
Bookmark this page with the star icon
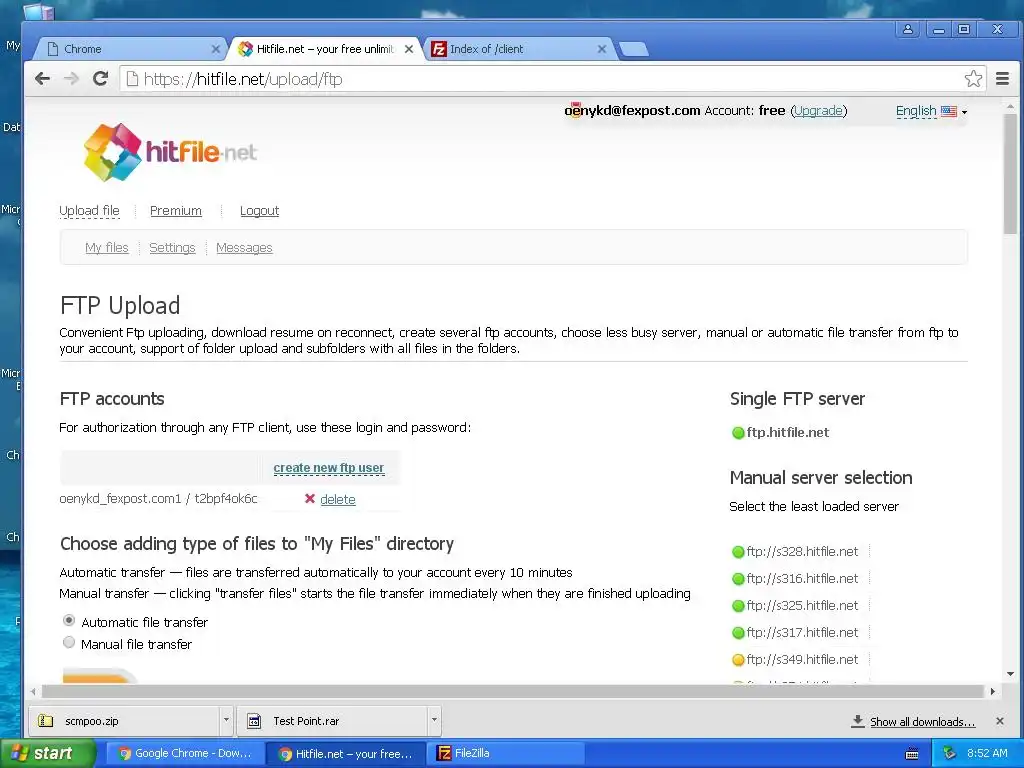click(x=973, y=79)
